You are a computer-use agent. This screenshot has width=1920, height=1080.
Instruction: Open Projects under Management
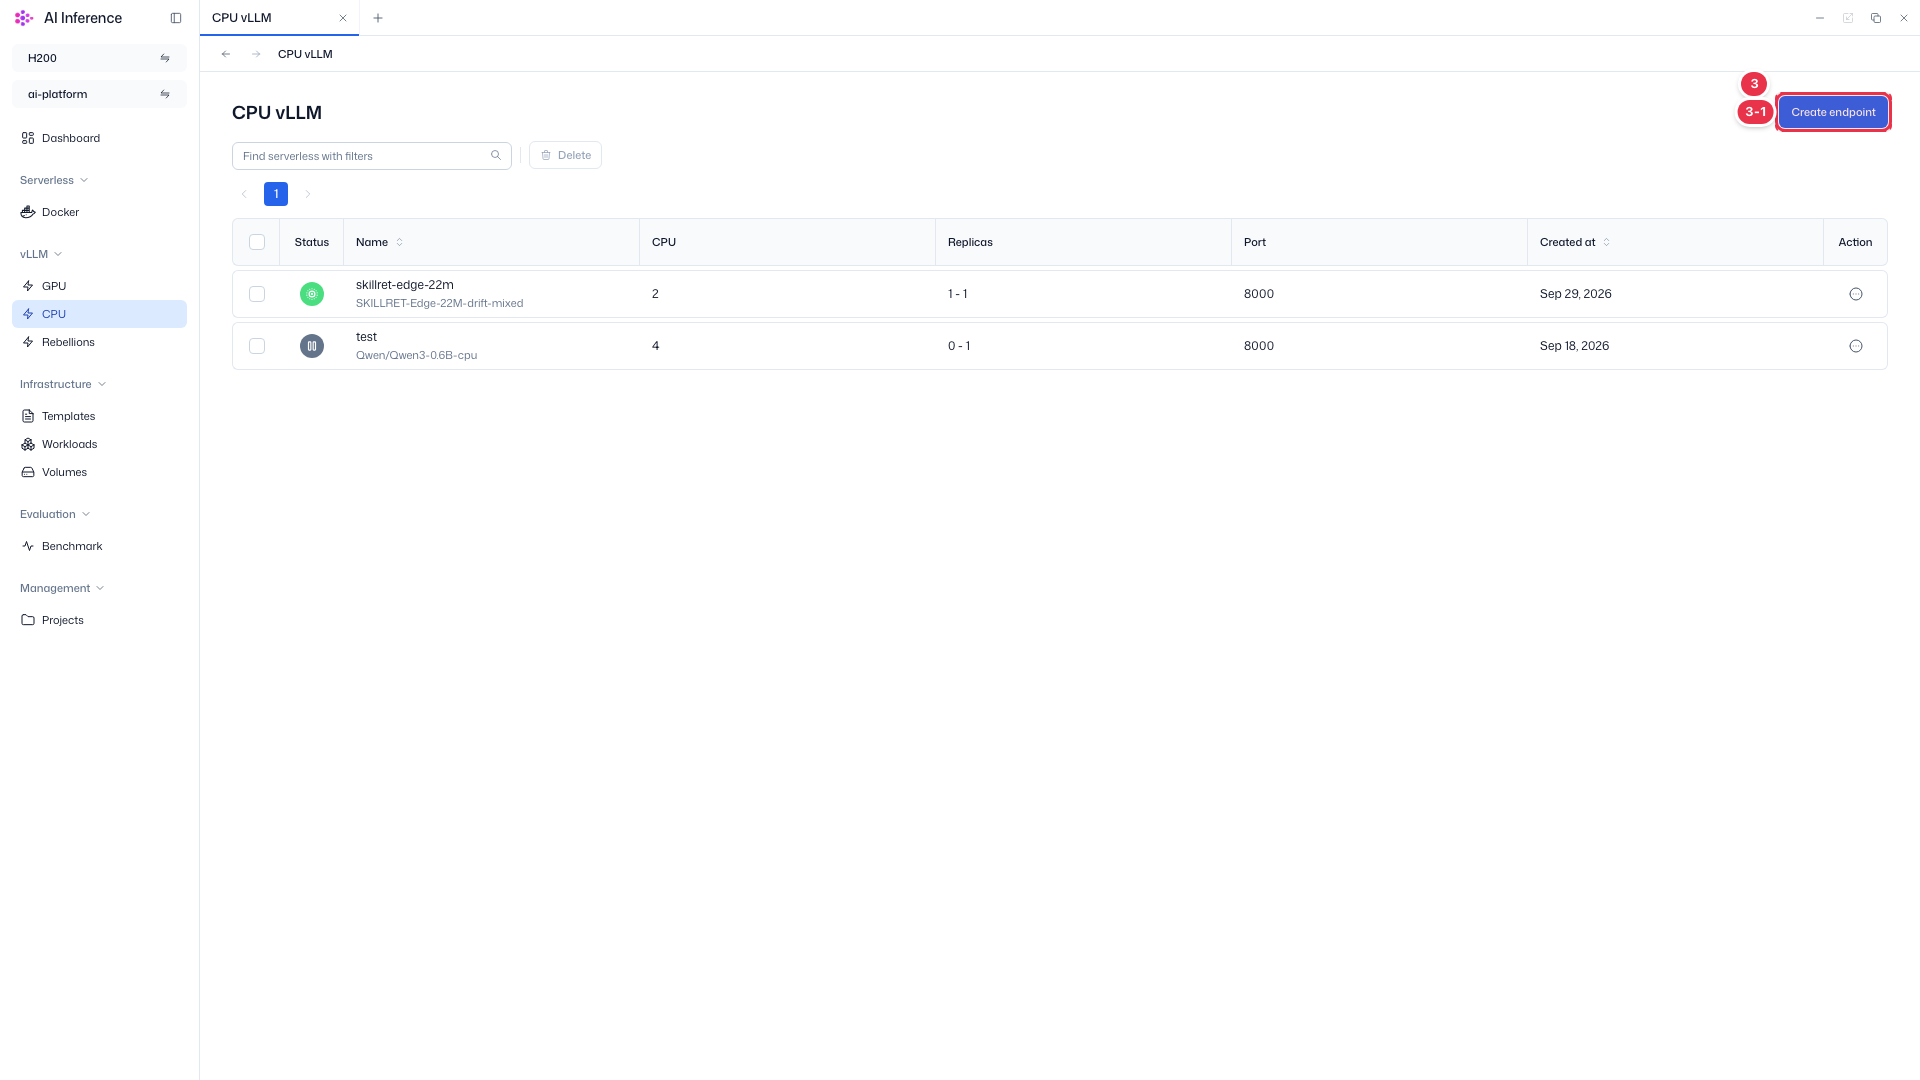pyautogui.click(x=99, y=620)
